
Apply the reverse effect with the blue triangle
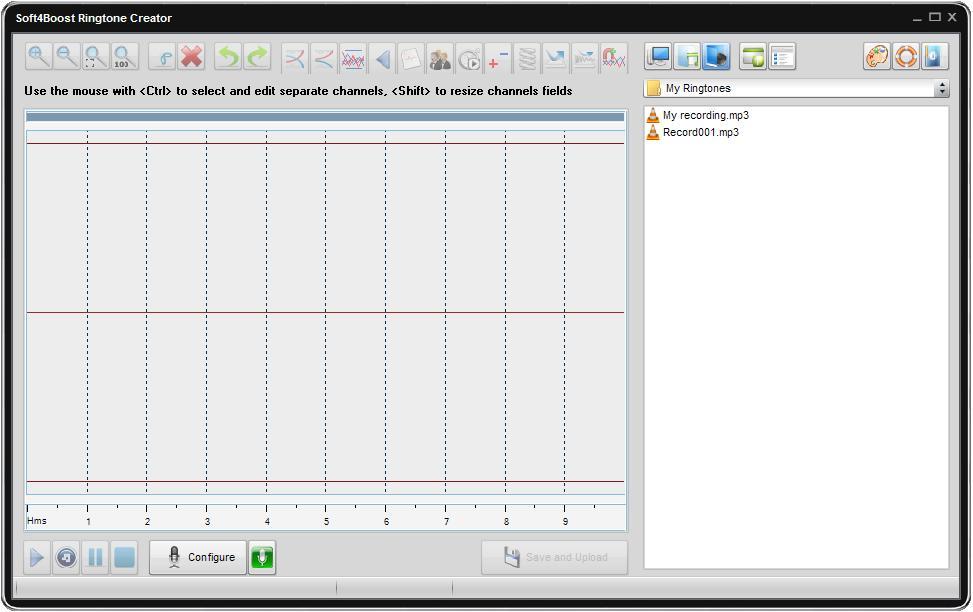382,58
